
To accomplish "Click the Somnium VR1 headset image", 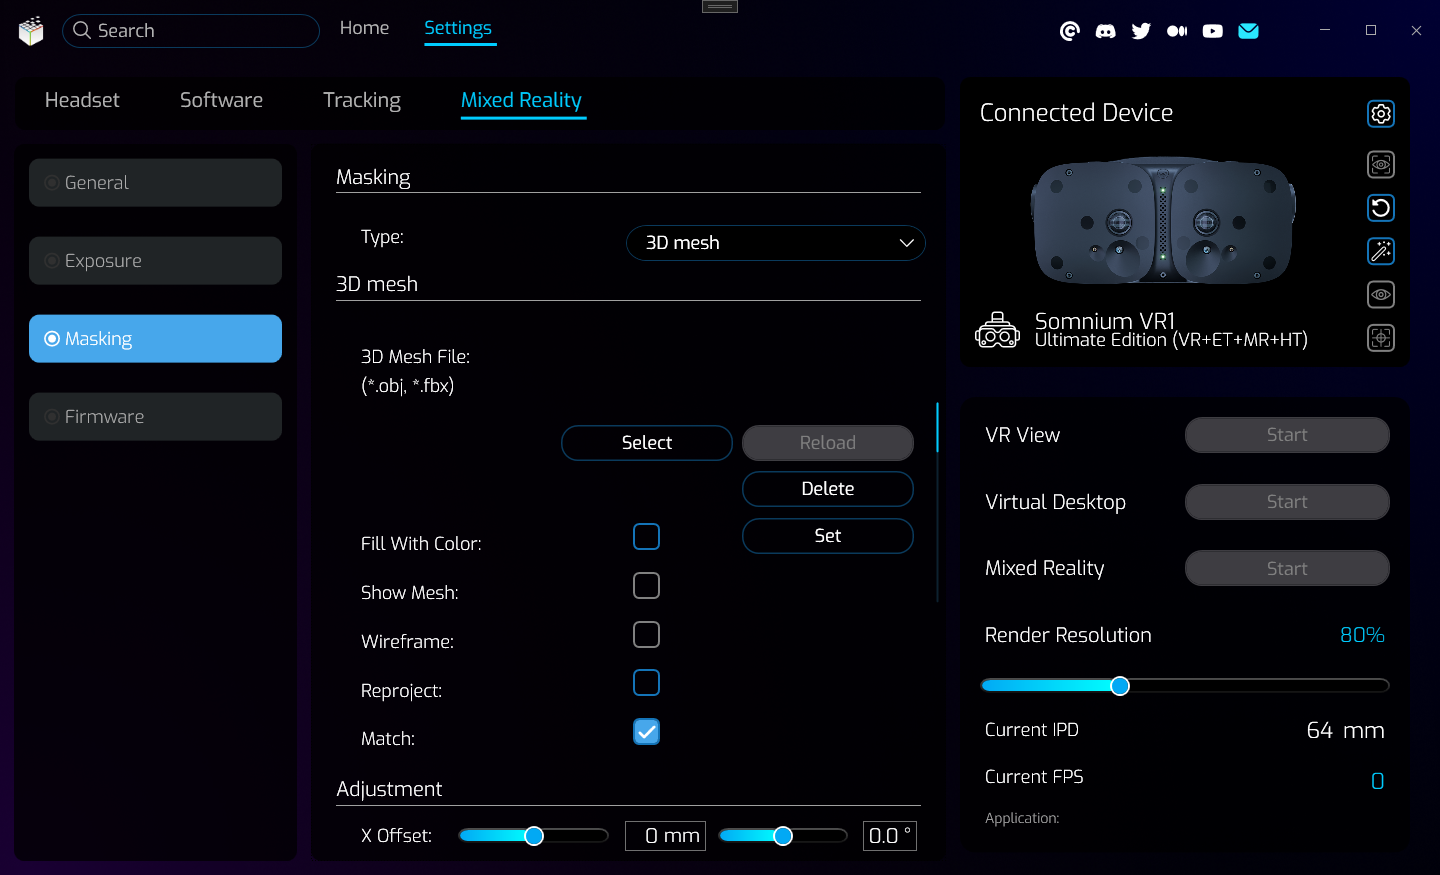I will tap(1163, 221).
